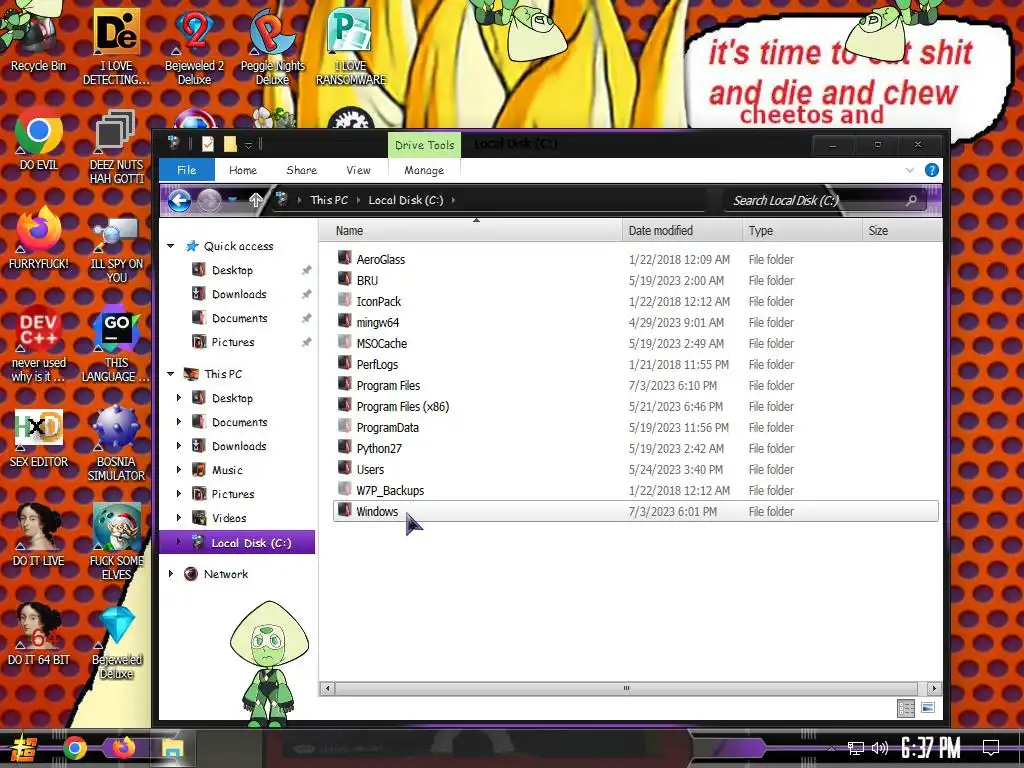
Task: Open the network tray icon
Action: coord(856,748)
